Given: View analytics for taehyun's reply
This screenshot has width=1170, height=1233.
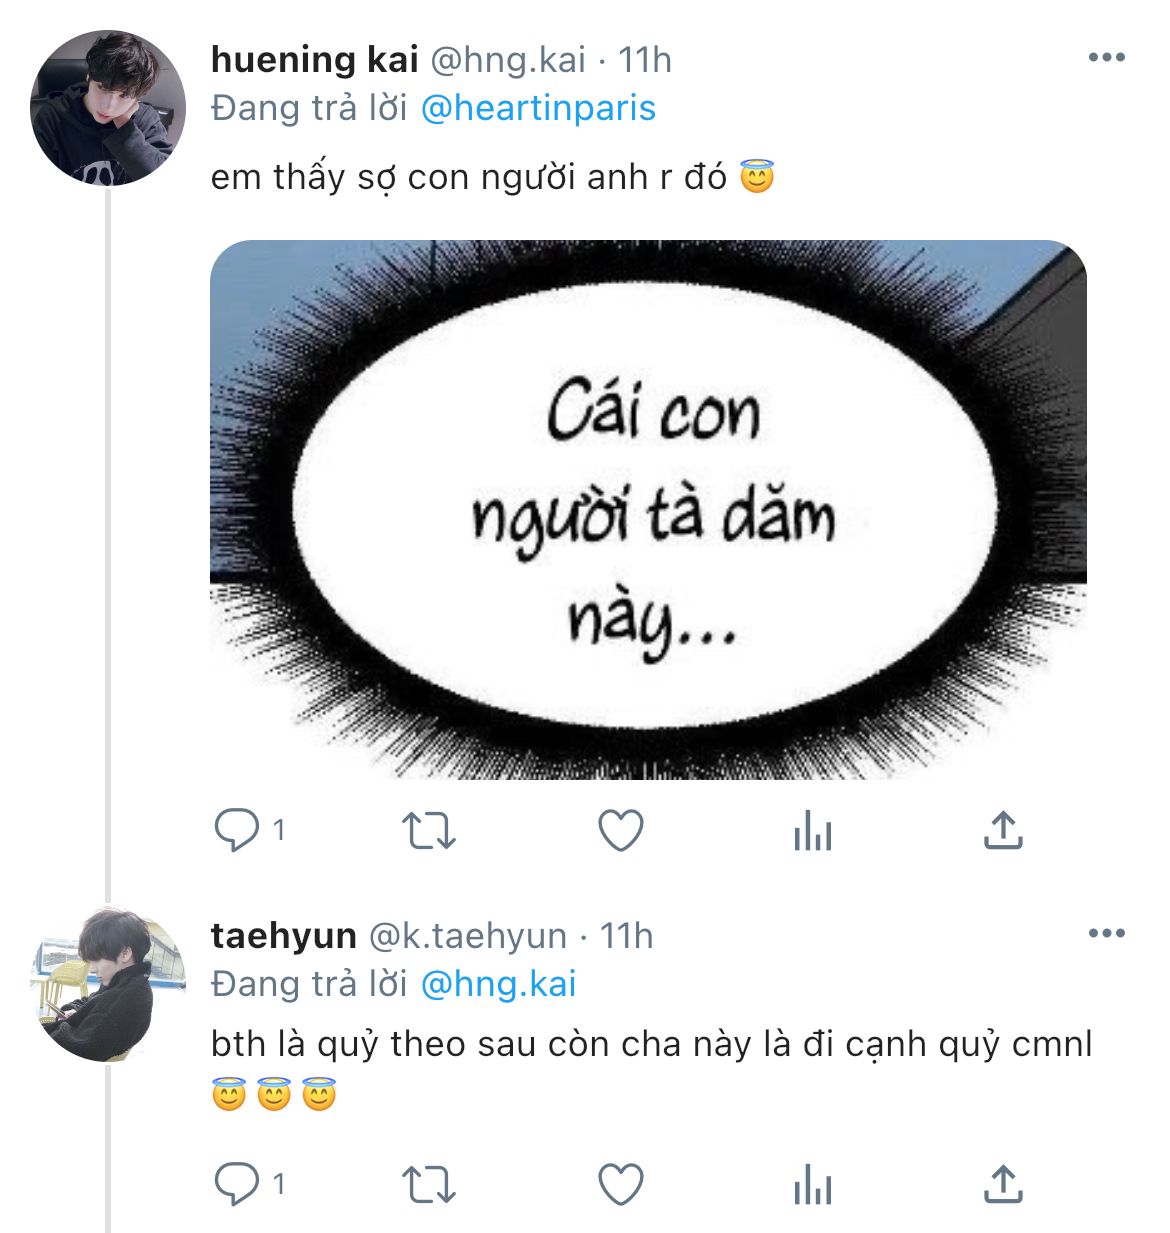Looking at the screenshot, I should click(812, 1185).
